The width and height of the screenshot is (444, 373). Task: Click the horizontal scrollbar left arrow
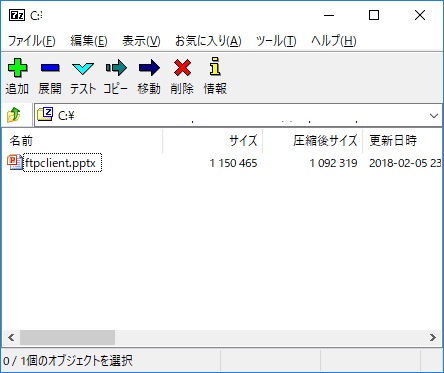click(x=11, y=337)
